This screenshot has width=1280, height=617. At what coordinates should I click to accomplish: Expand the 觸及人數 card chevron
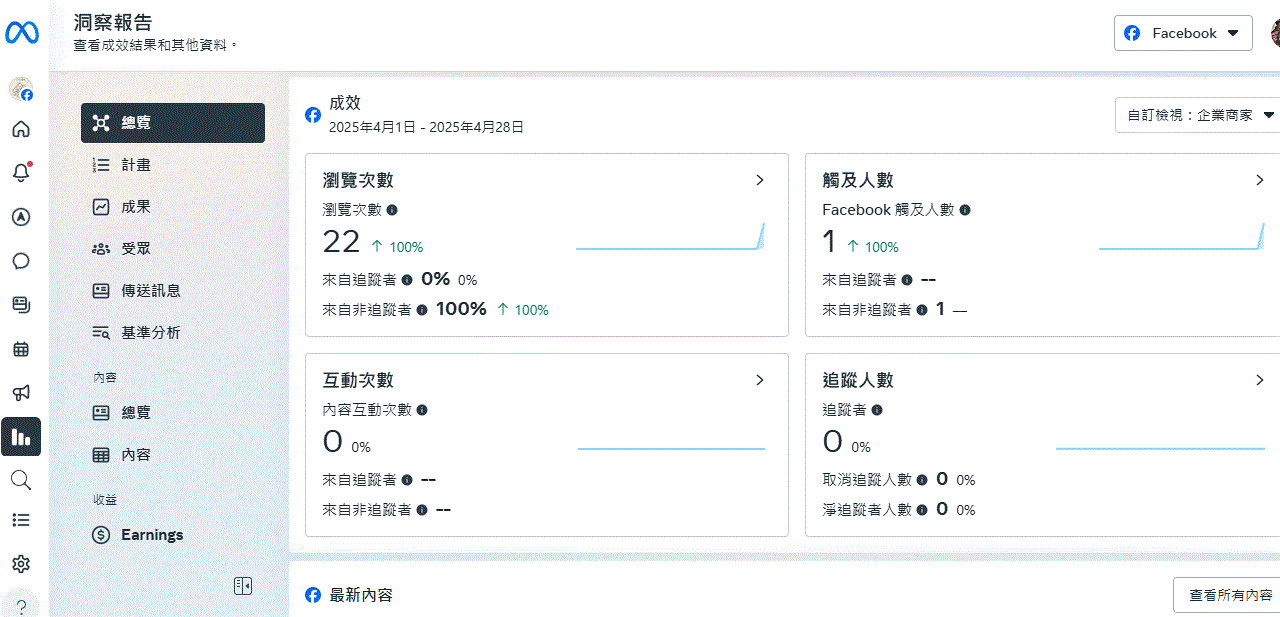(x=1260, y=181)
